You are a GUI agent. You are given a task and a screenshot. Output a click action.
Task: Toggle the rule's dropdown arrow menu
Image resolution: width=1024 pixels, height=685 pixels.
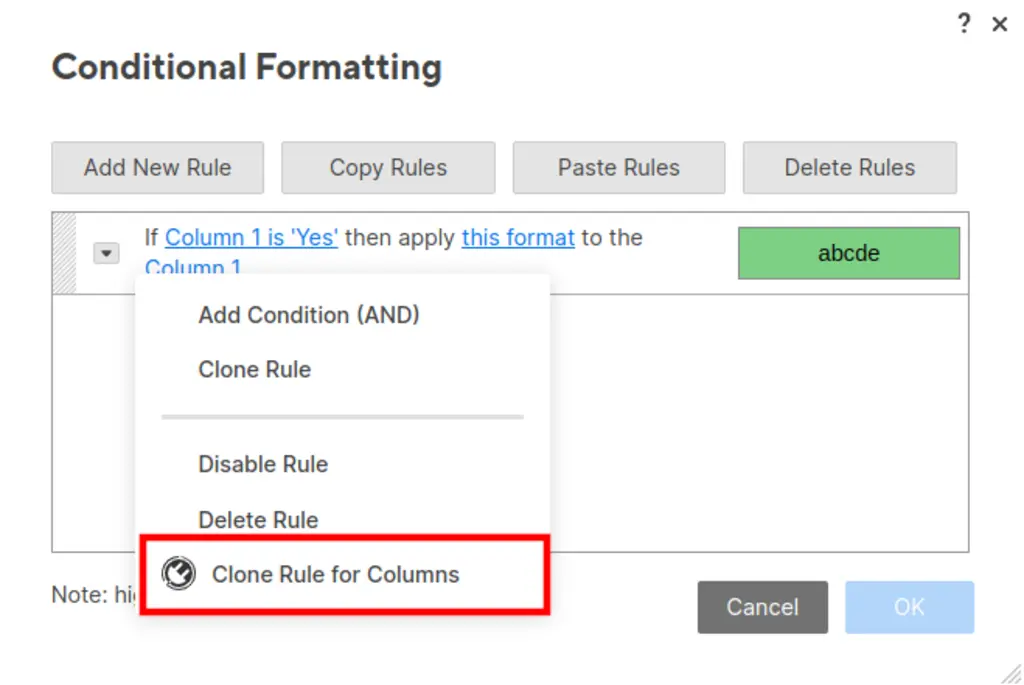click(106, 254)
